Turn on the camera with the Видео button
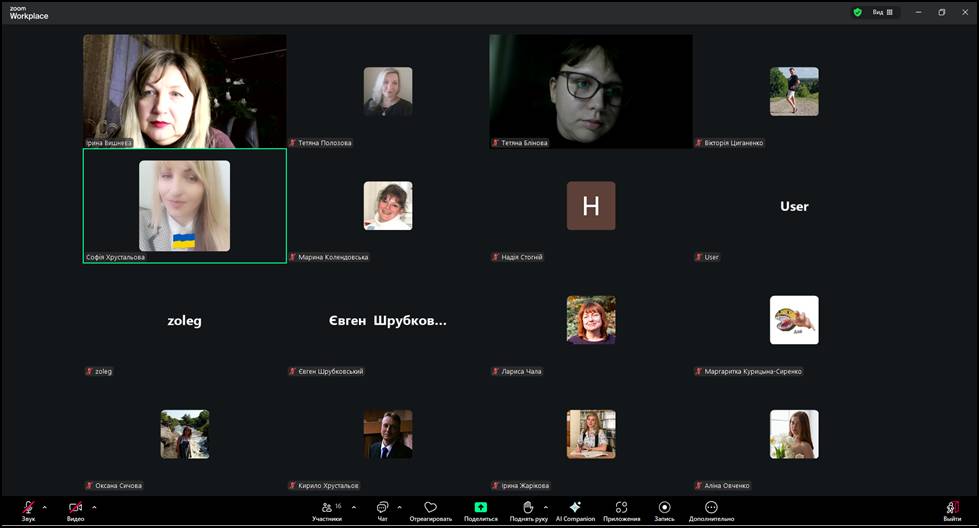The width and height of the screenshot is (979, 528). coord(75,509)
